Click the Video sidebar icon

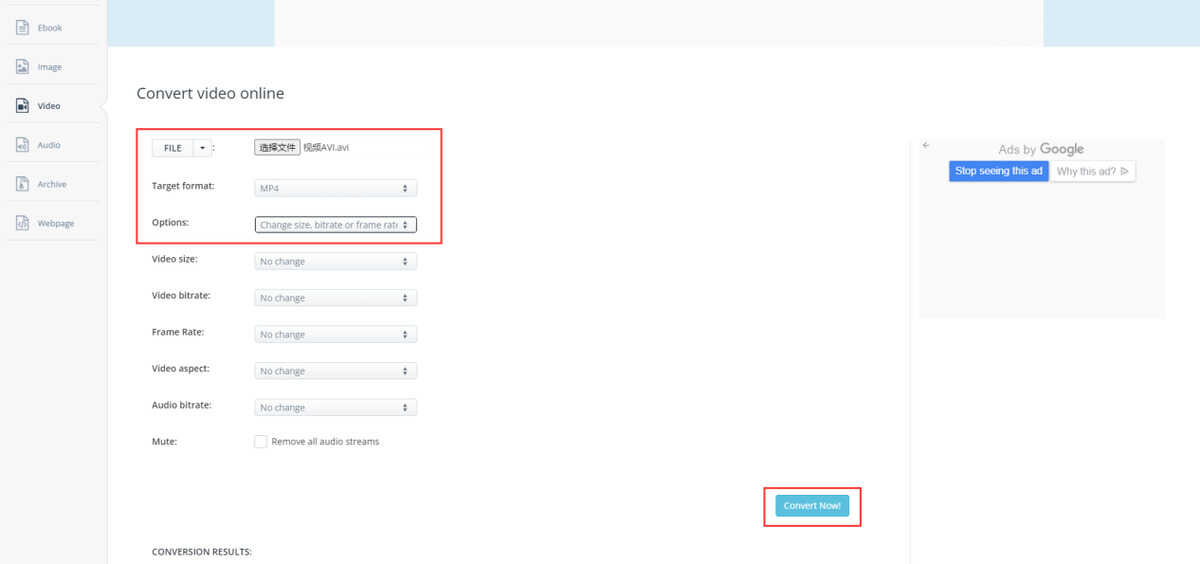22,106
